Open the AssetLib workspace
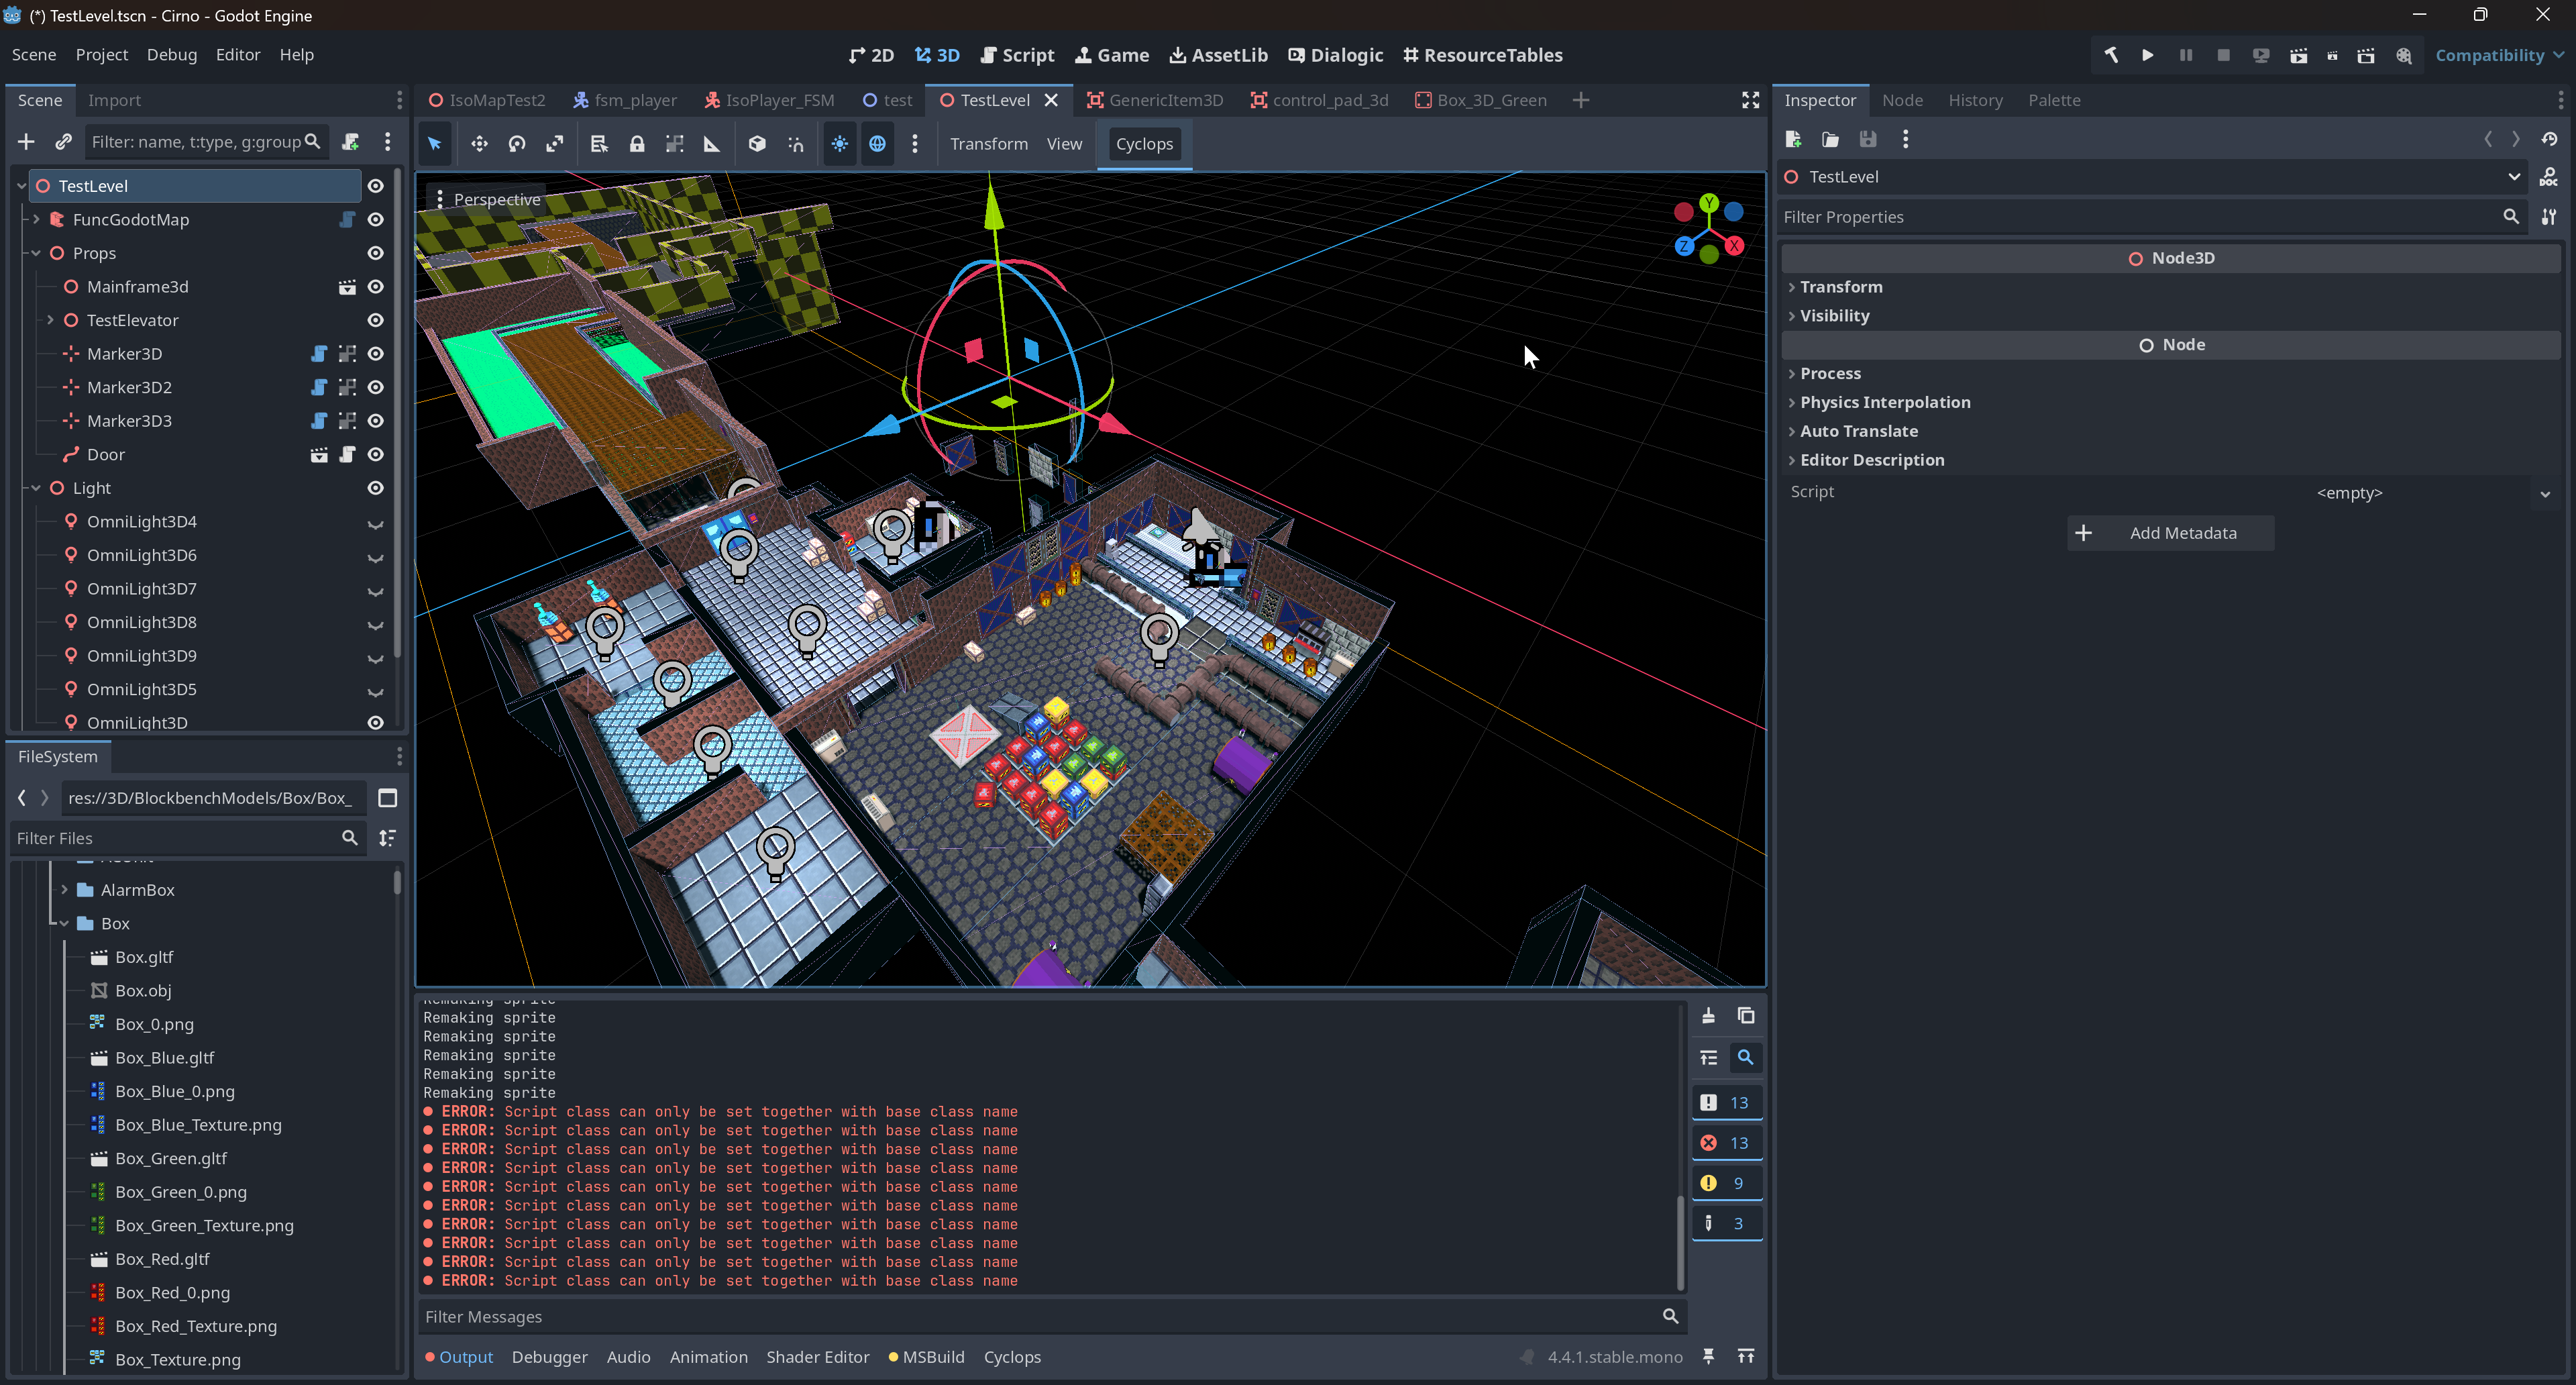This screenshot has width=2576, height=1385. click(x=1218, y=55)
